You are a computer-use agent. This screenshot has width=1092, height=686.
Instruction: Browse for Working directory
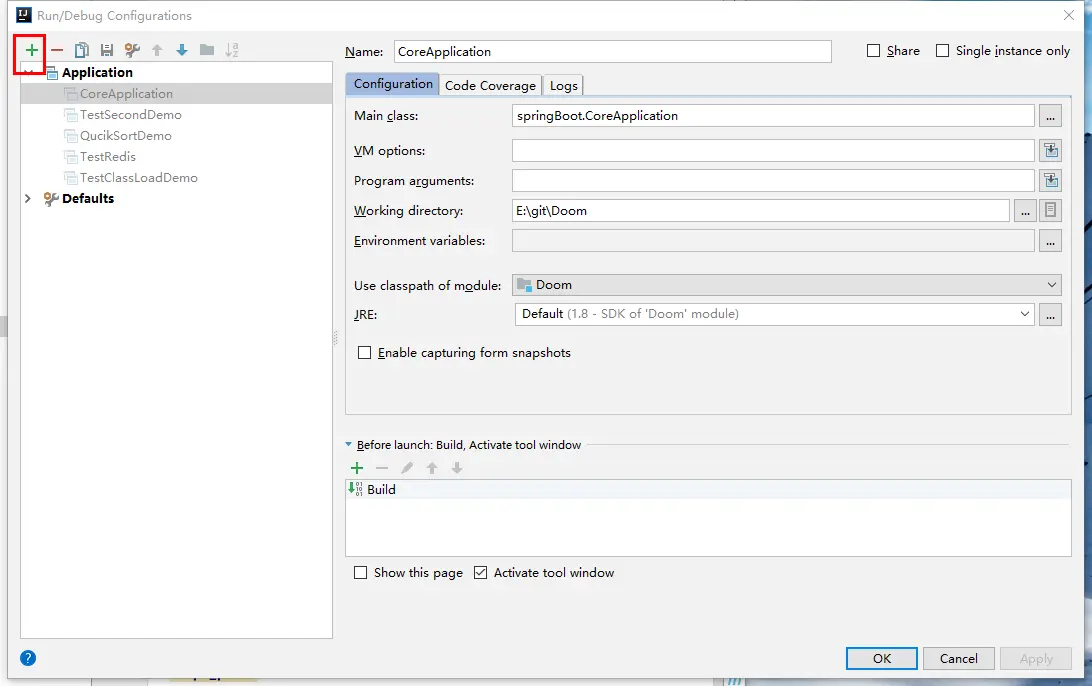1024,210
